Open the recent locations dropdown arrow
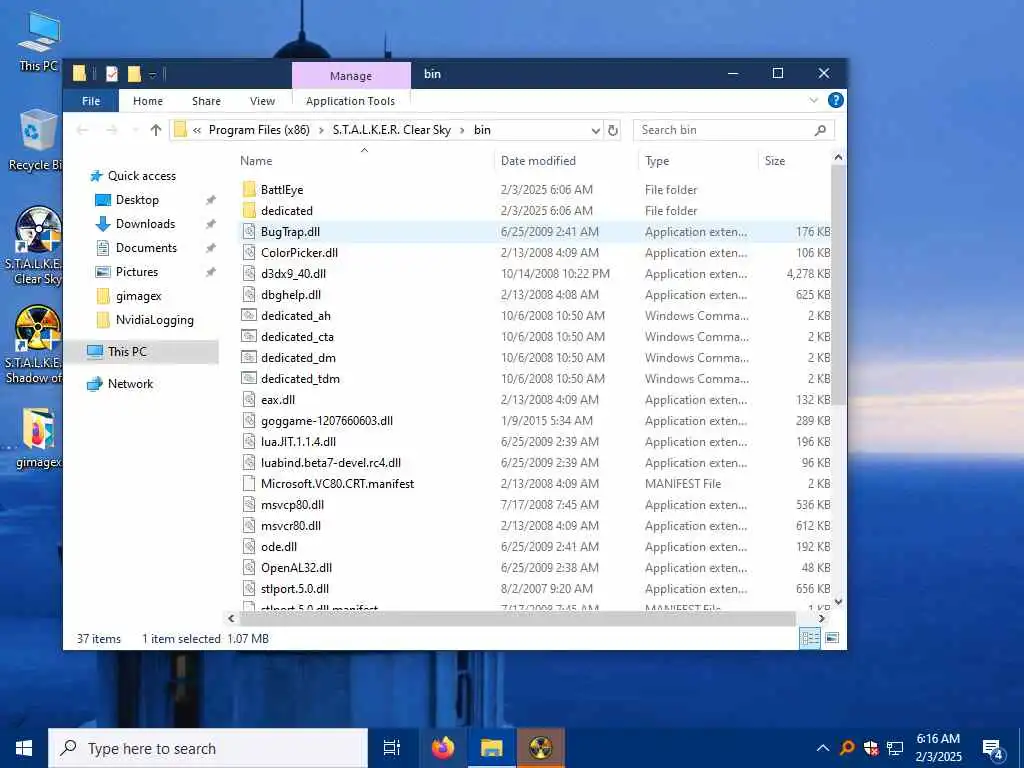The width and height of the screenshot is (1024, 768). pyautogui.click(x=135, y=130)
